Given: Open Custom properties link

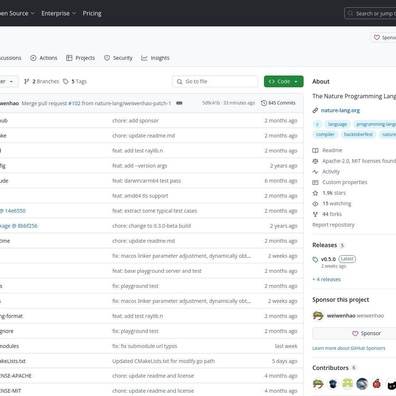Looking at the screenshot, I should (345, 182).
